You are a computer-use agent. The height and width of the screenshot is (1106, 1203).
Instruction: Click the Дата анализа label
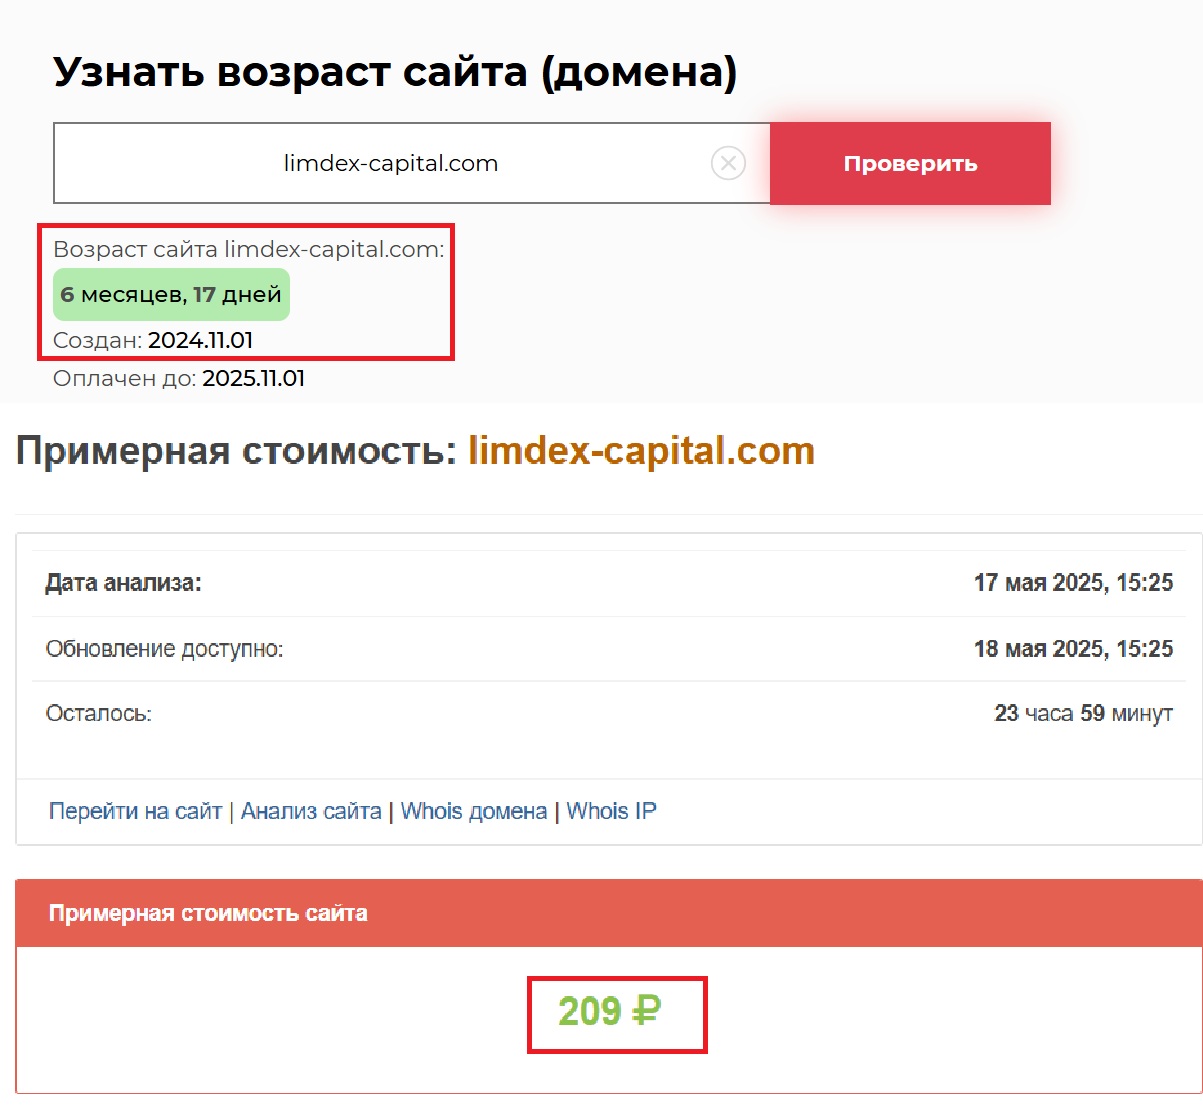coord(123,583)
